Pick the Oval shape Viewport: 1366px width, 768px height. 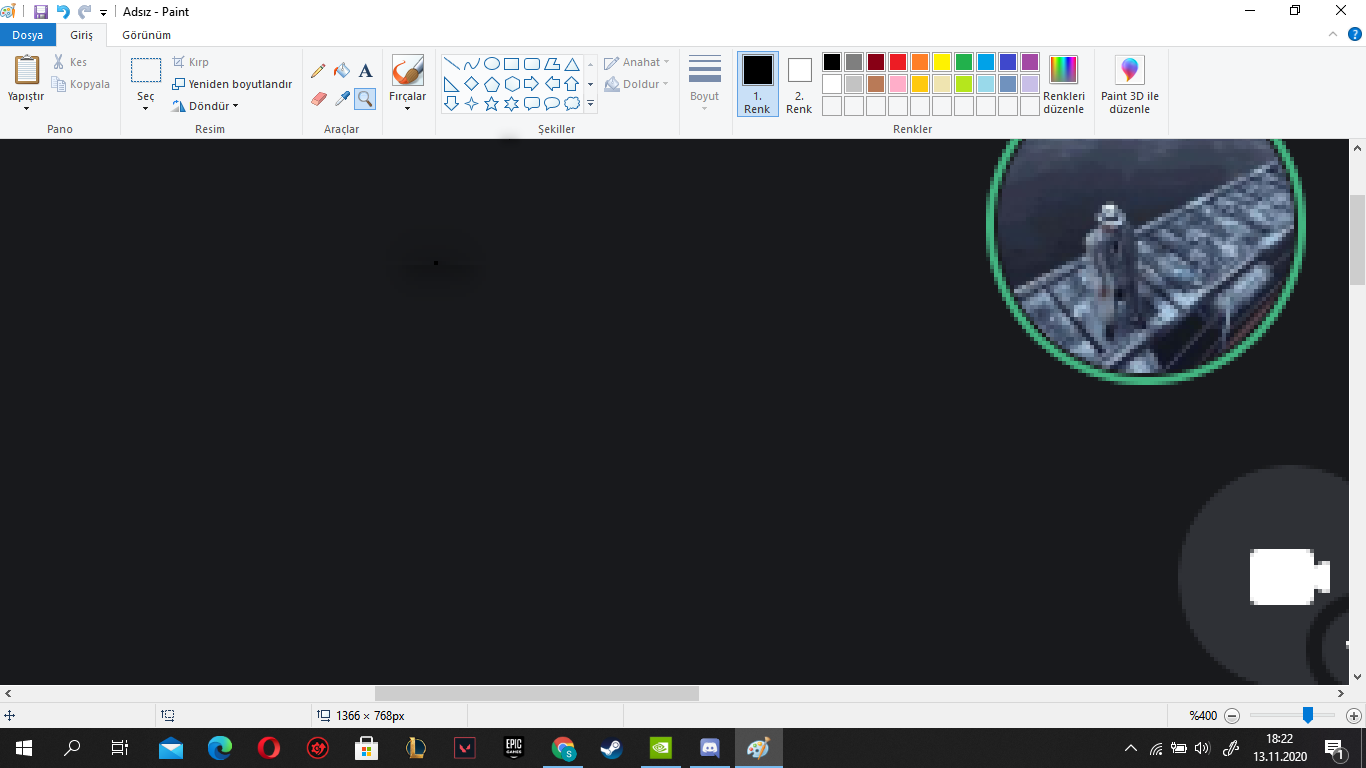tap(492, 64)
